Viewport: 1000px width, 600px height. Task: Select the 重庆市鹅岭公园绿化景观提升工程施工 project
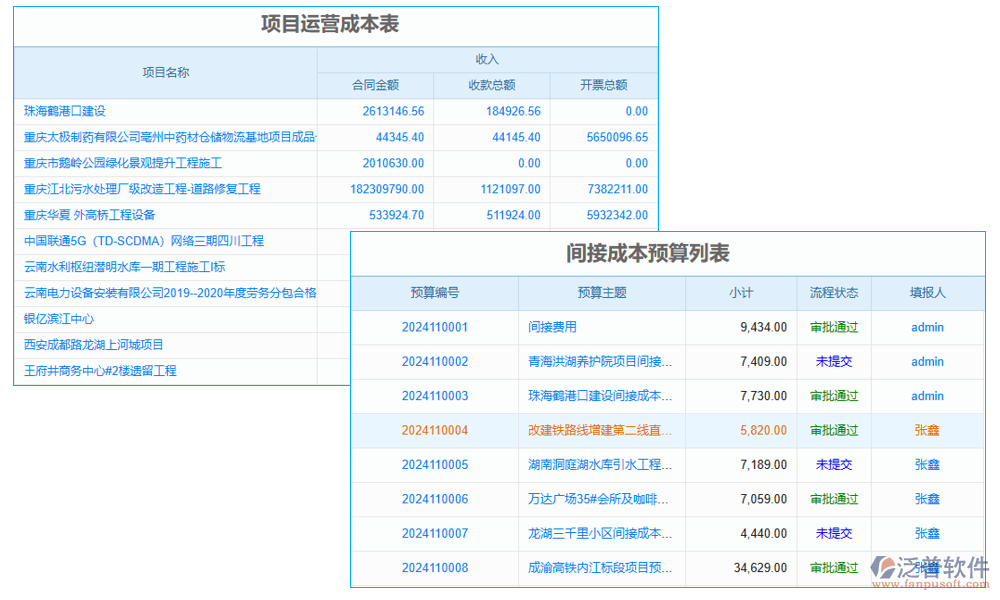tap(123, 163)
